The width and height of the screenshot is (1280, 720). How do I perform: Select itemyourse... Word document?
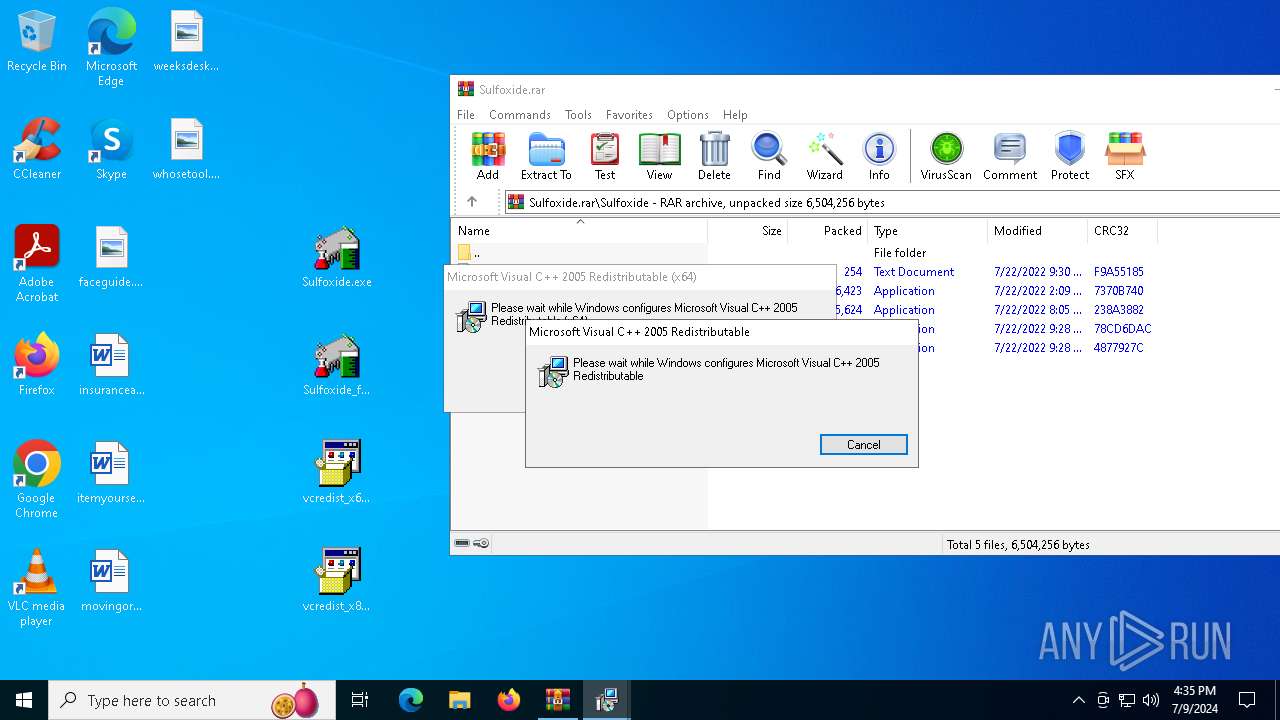pyautogui.click(x=111, y=473)
